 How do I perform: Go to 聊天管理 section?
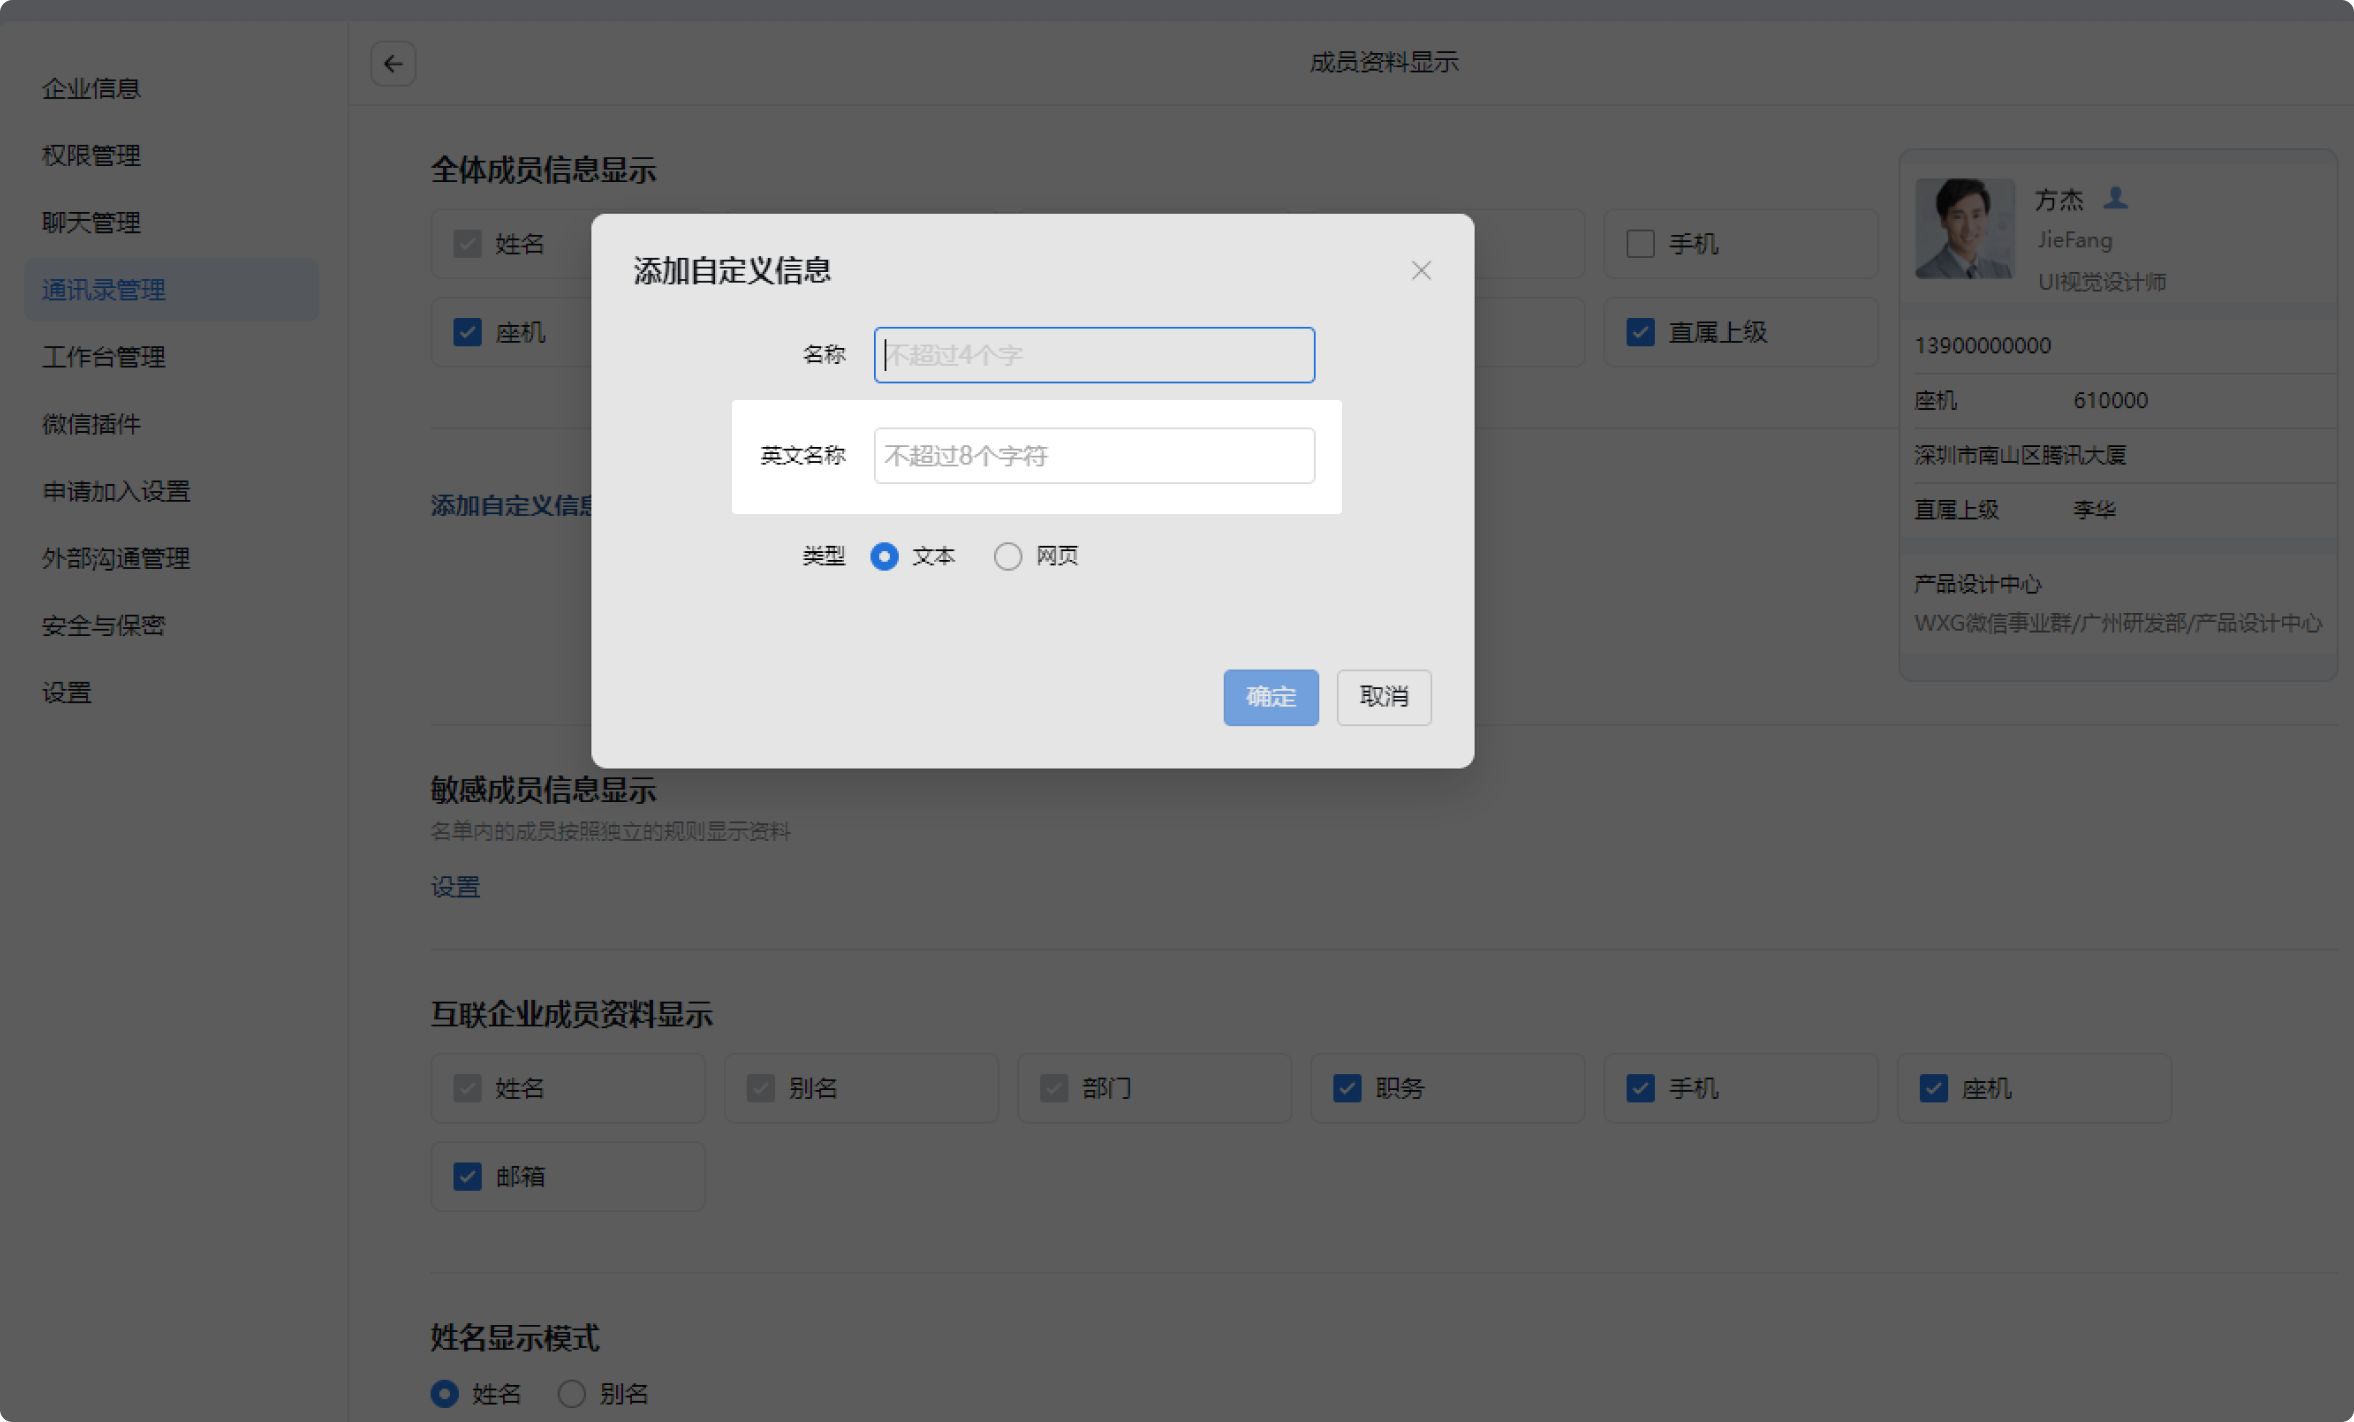click(91, 222)
